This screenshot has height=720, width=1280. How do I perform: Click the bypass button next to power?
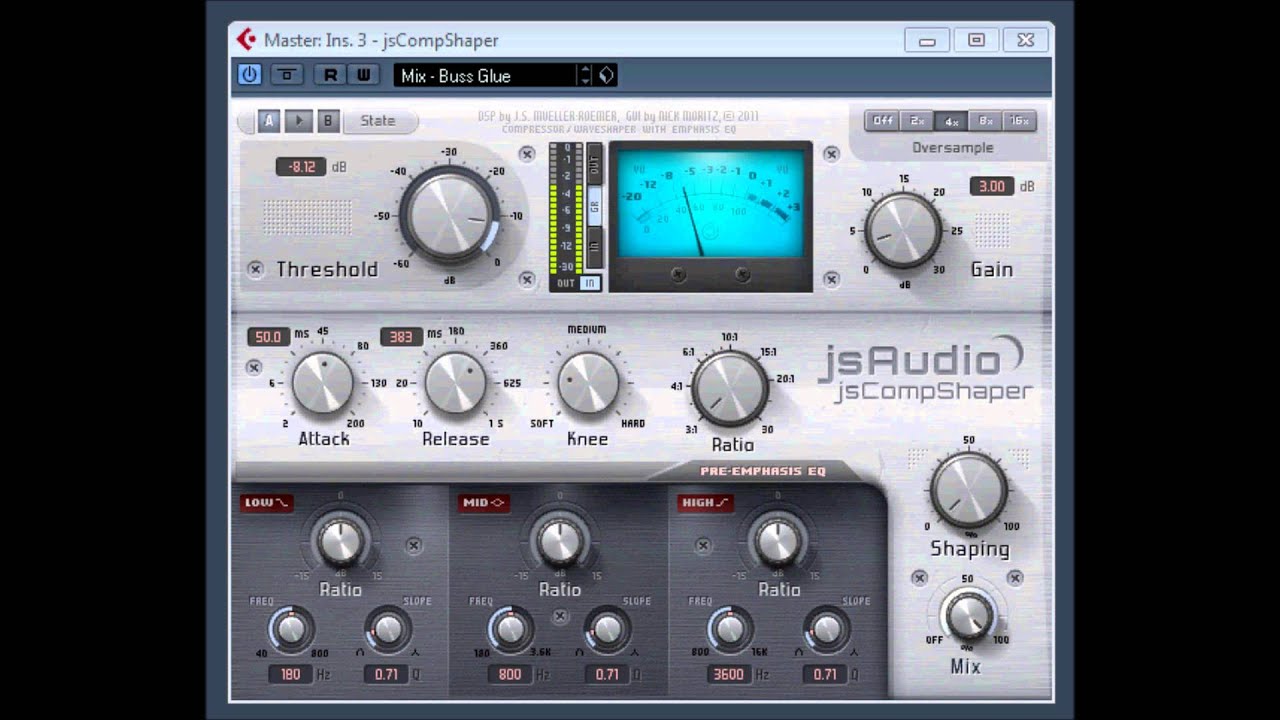click(287, 74)
